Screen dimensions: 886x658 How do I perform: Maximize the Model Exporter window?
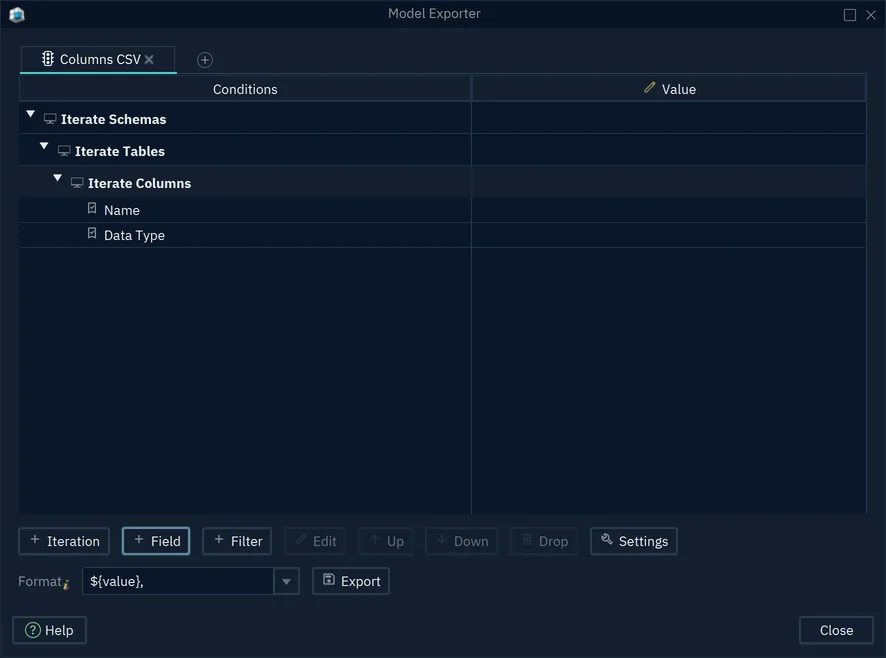[x=850, y=15]
